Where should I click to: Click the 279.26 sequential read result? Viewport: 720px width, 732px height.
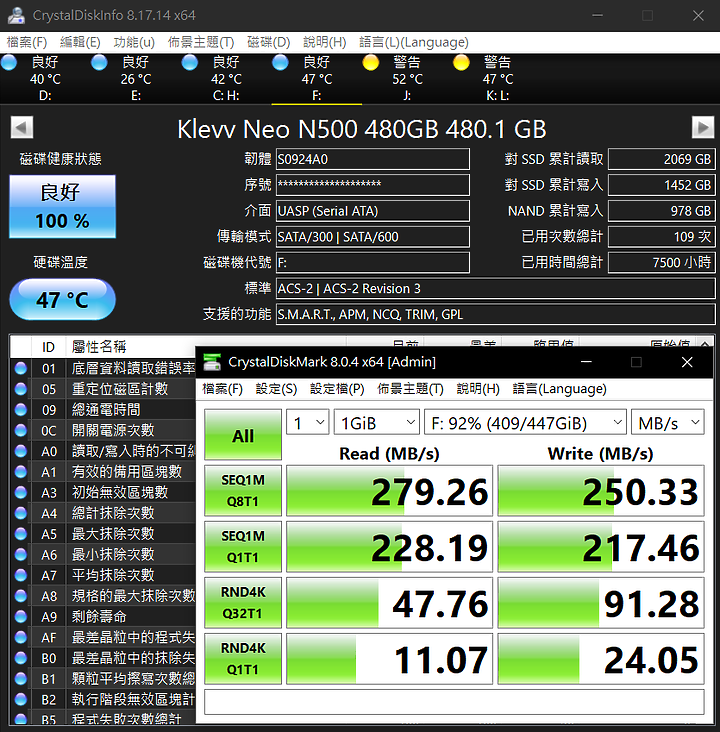tap(389, 491)
